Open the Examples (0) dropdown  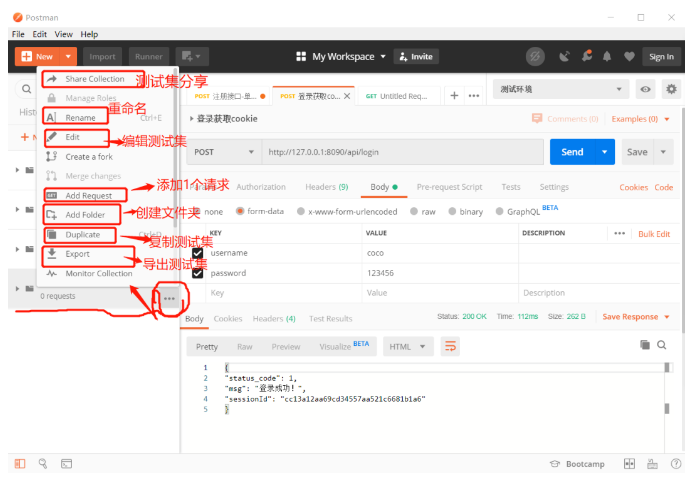click(640, 119)
